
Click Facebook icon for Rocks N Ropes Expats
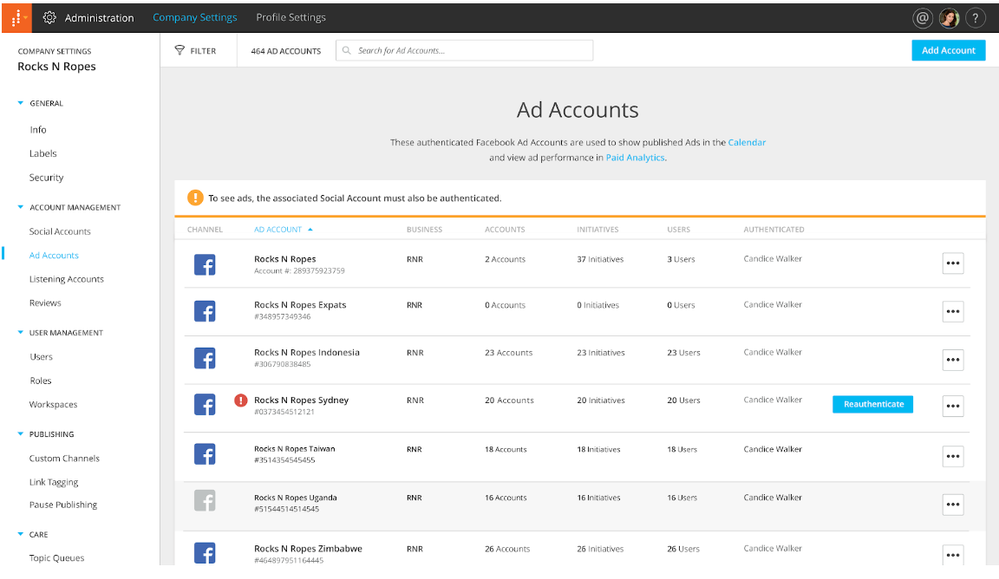click(x=205, y=311)
